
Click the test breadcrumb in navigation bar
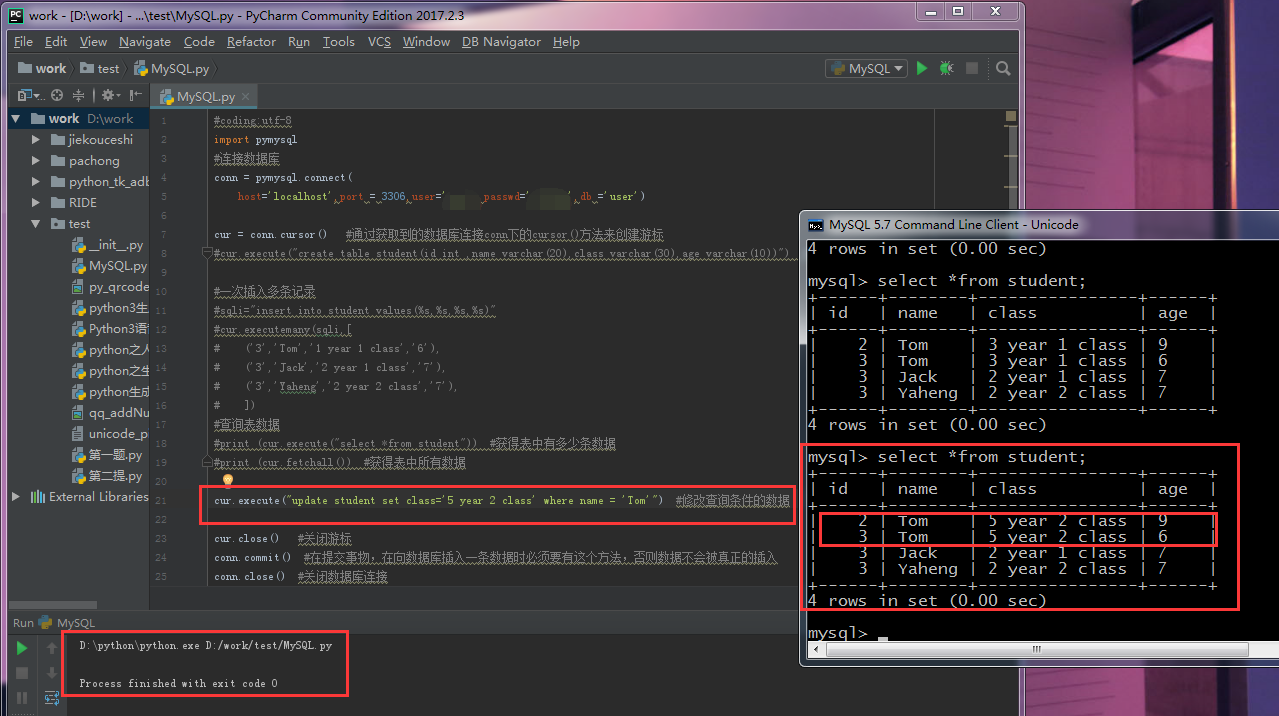point(100,69)
